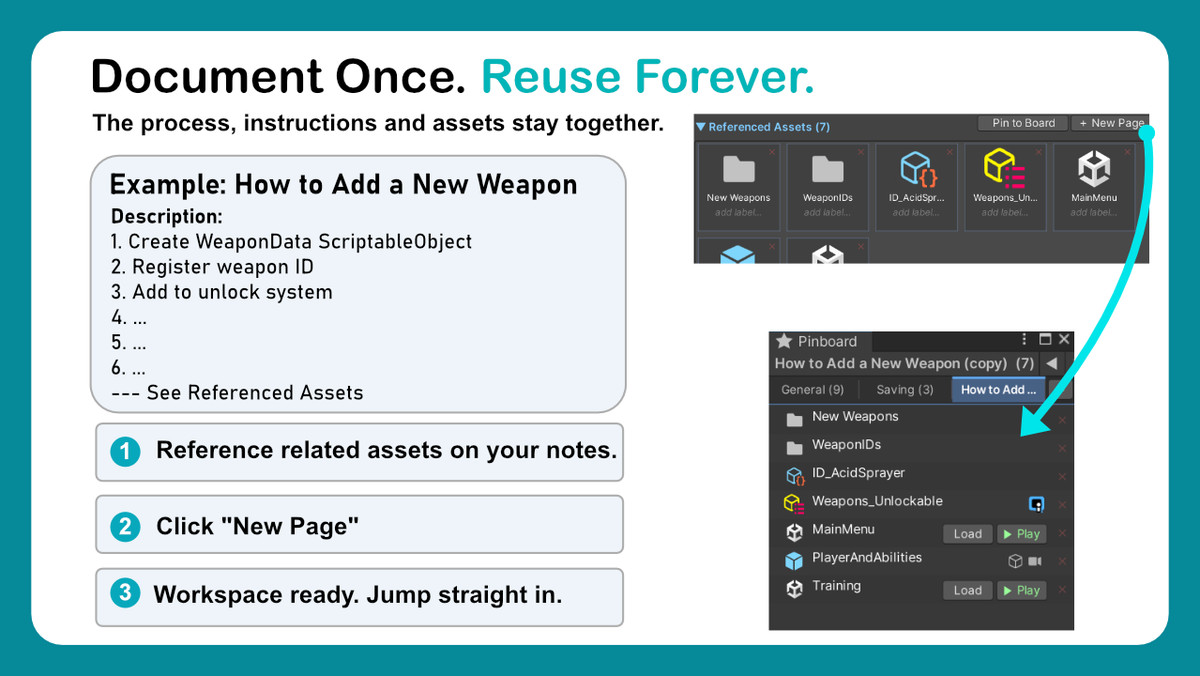Select the New Weapons folder icon in Referenced Assets
Viewport: 1200px width, 676px height.
click(x=739, y=169)
